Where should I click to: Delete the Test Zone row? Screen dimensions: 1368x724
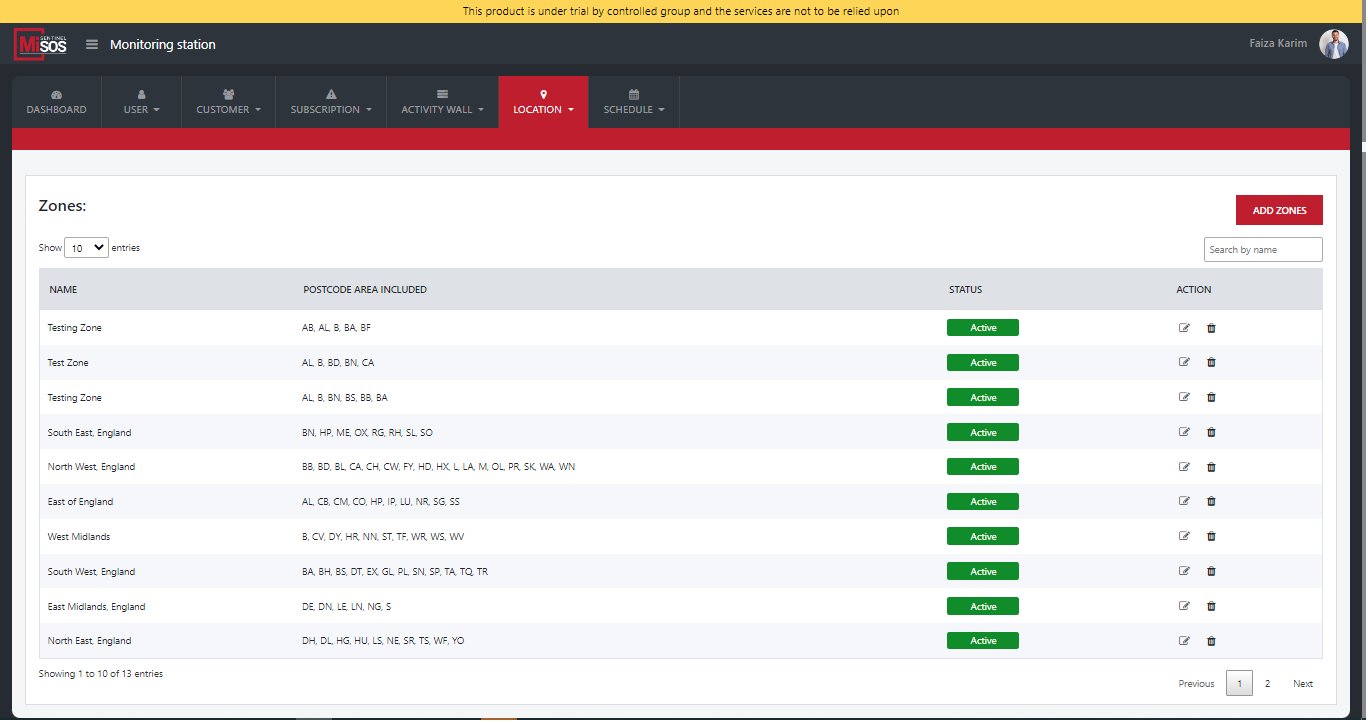coord(1211,362)
